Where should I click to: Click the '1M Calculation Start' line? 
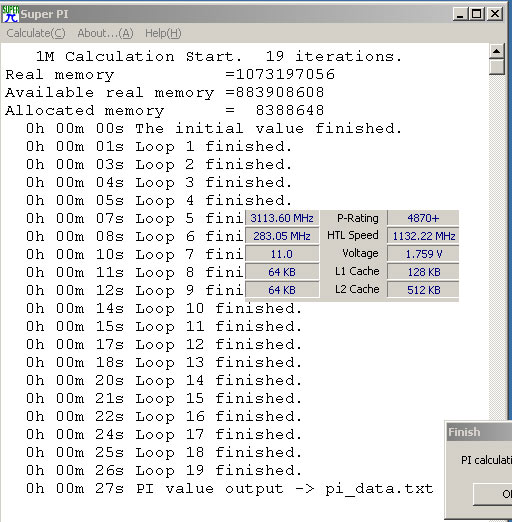pyautogui.click(x=219, y=57)
